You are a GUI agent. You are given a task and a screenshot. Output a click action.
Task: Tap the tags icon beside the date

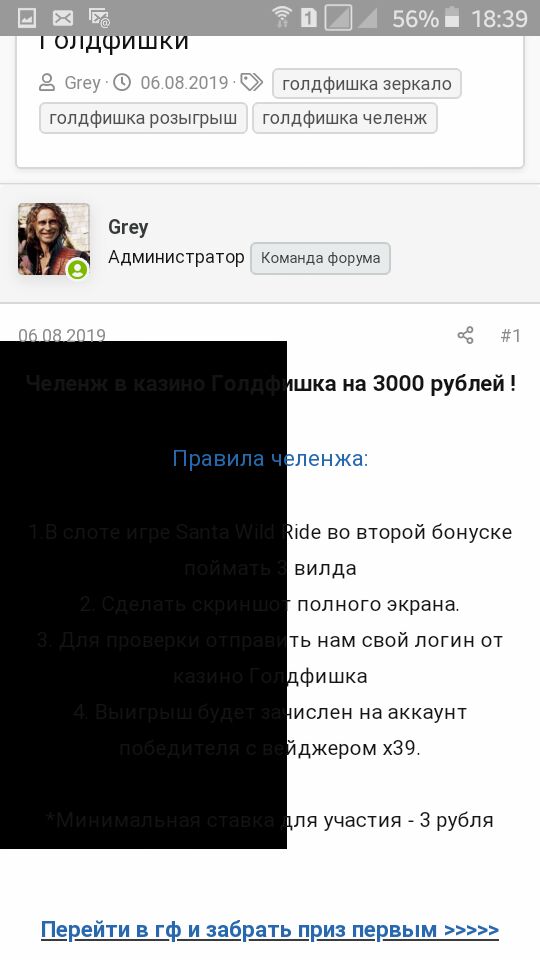click(x=251, y=82)
